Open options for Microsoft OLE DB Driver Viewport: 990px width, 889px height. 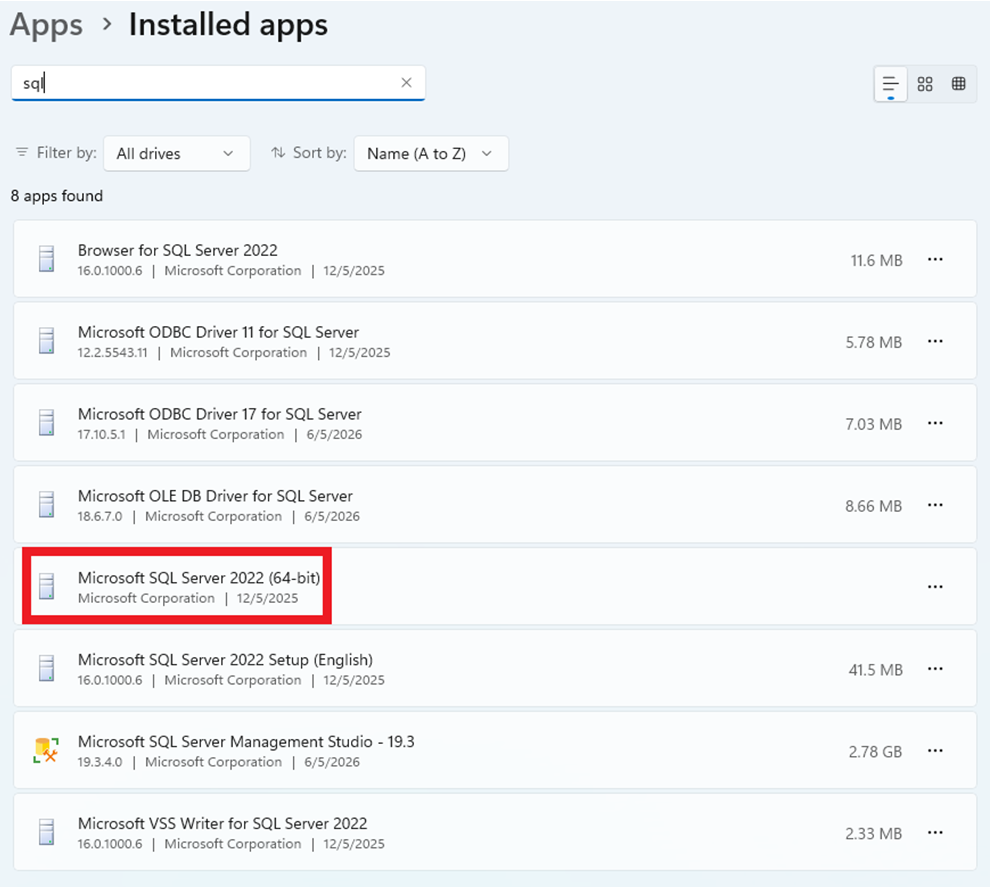tap(935, 505)
